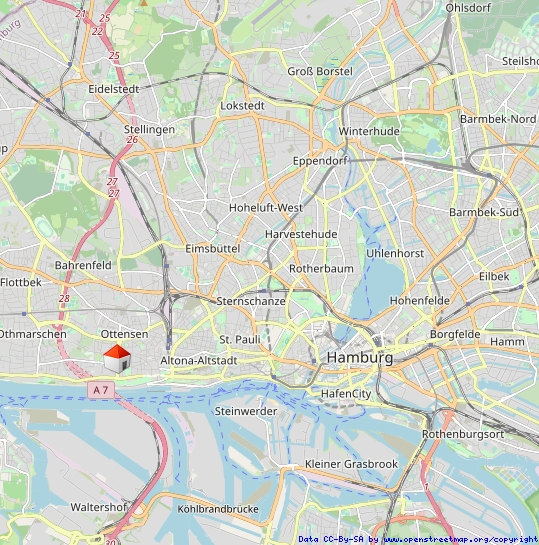Screen dimensions: 539x545
Task: Click the Uhlenhorst label by the lake
Action: coord(395,253)
